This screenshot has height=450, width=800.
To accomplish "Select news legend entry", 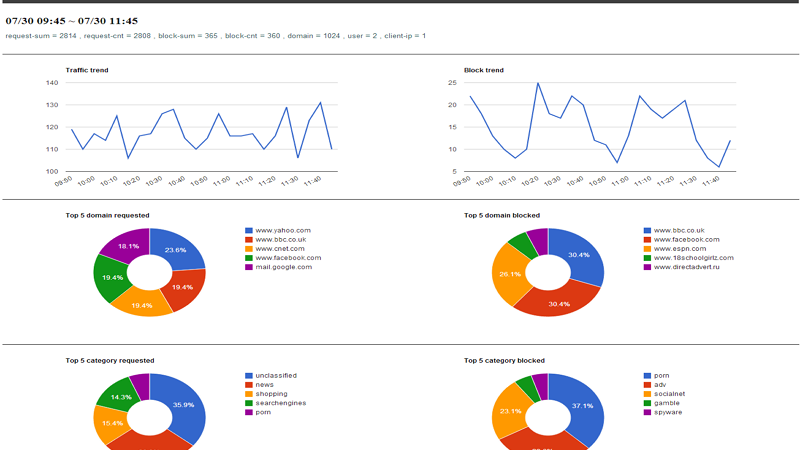I will click(264, 385).
